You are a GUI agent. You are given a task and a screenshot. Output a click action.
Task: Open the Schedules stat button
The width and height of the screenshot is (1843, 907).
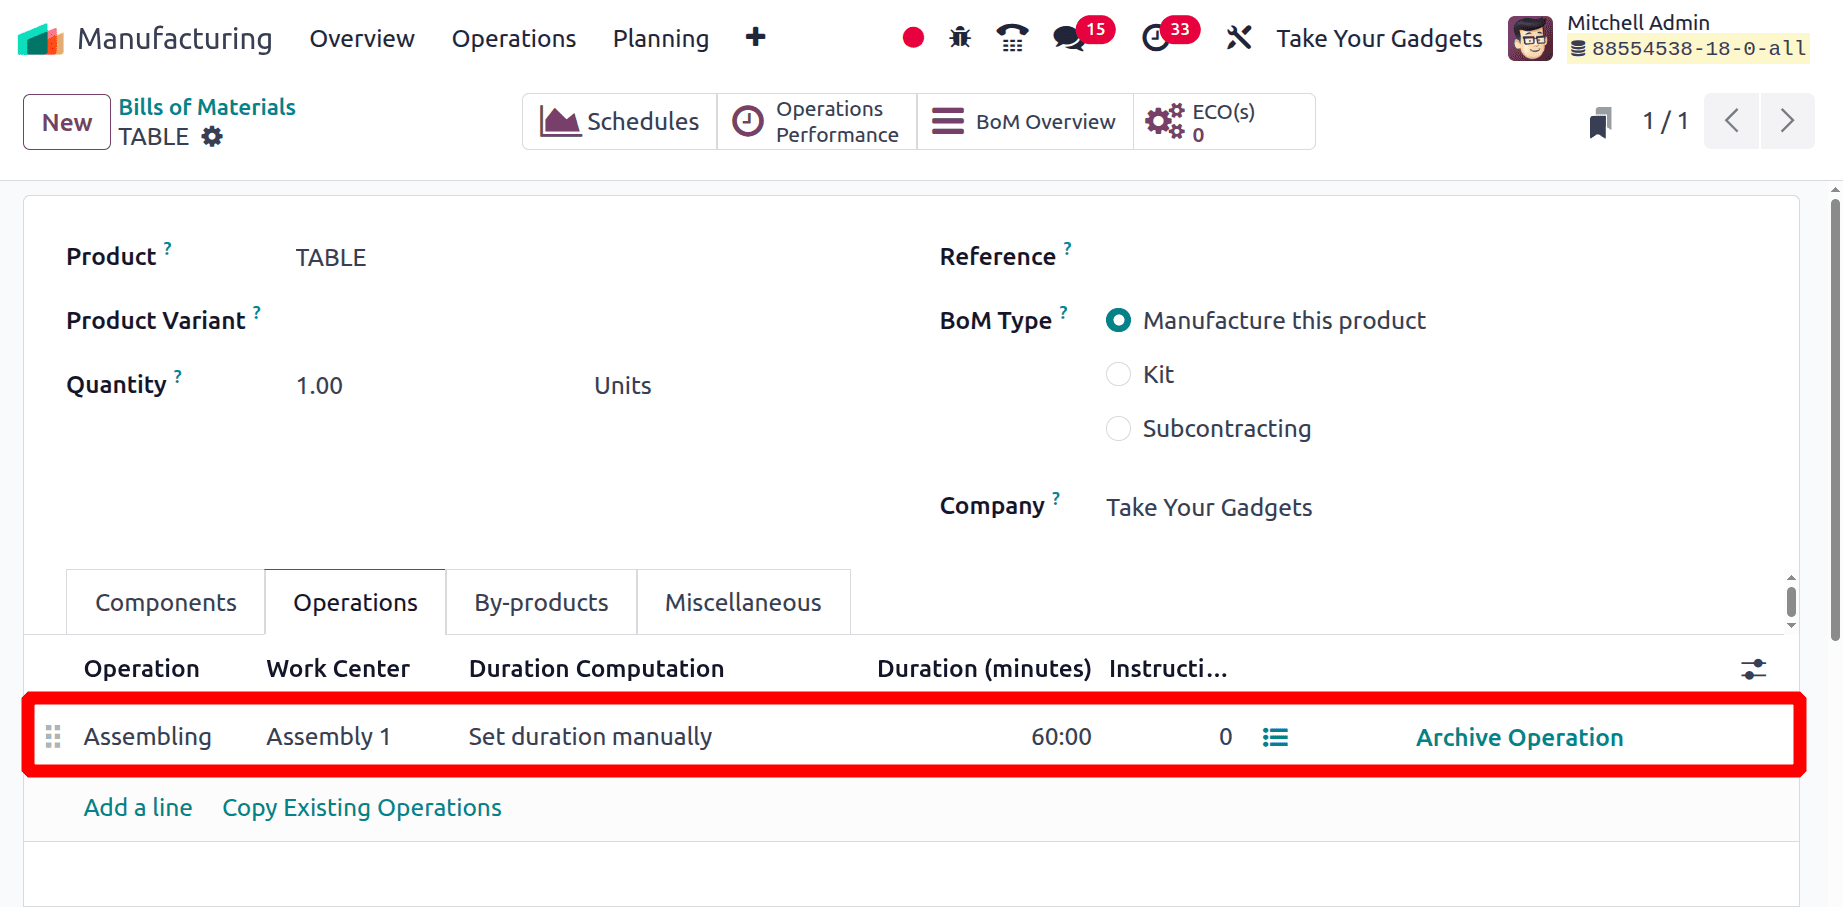tap(620, 121)
